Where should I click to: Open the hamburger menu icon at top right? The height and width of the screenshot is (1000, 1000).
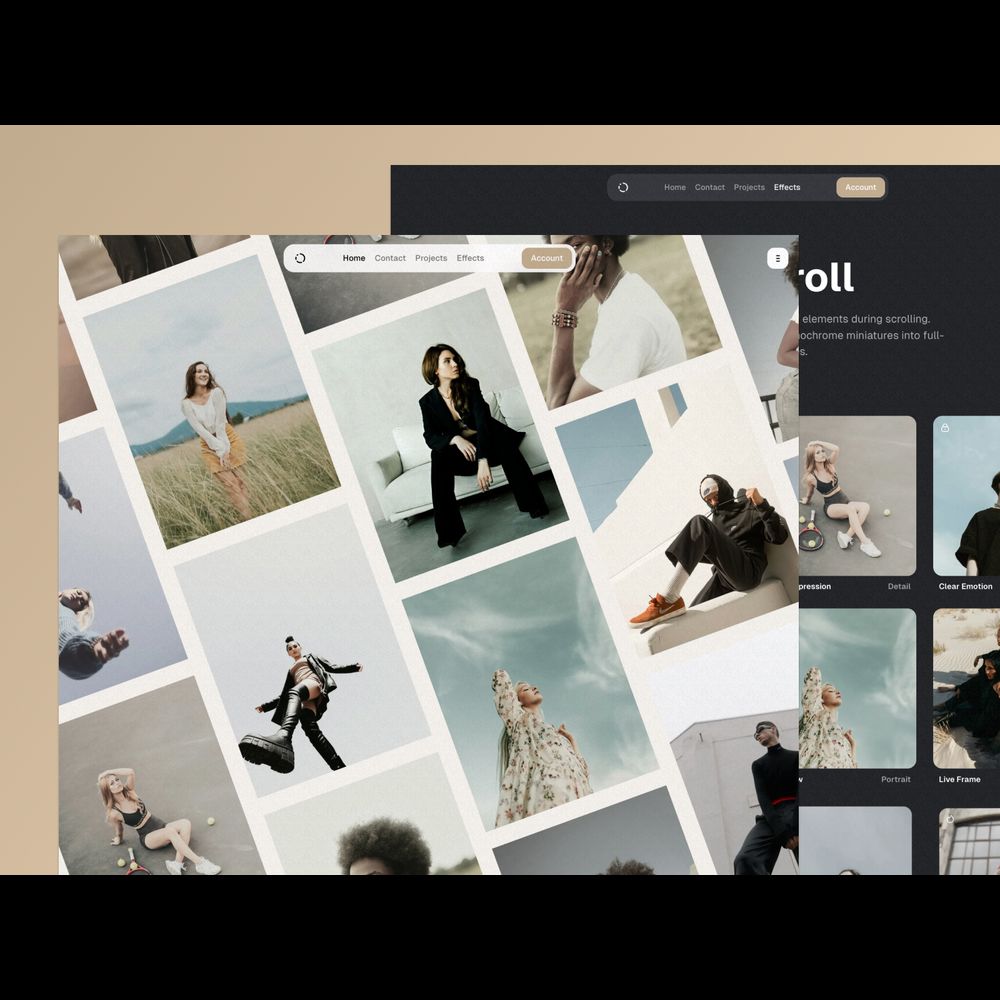click(777, 258)
